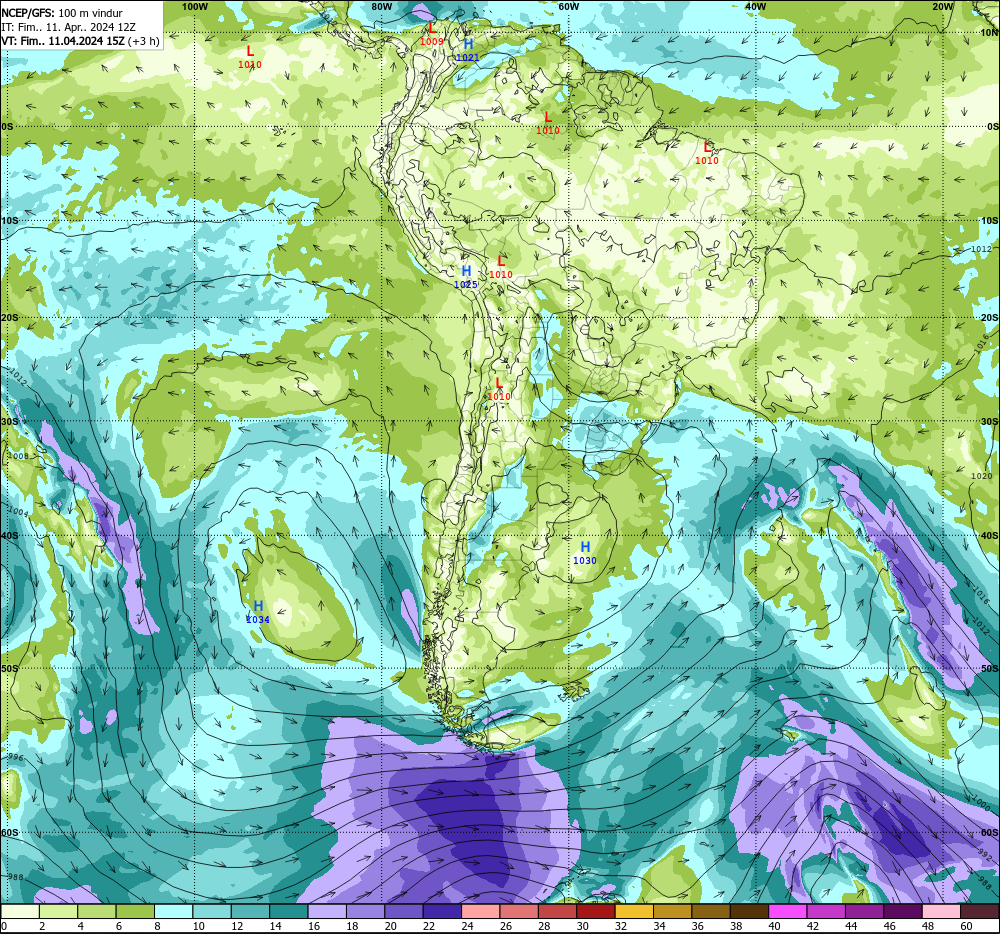Pick the cyan legend swatch between 8 and 10

(173, 911)
